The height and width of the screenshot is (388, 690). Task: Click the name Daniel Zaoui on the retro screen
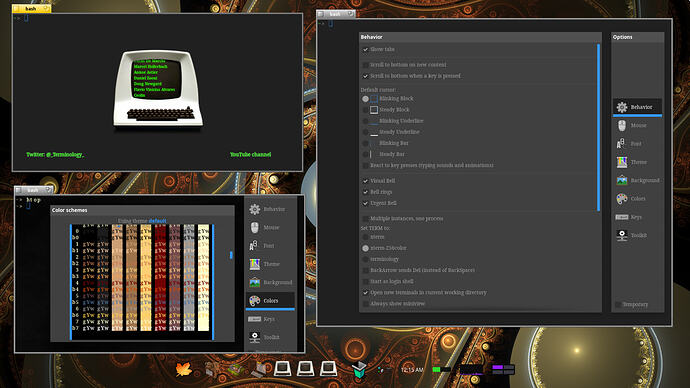[146, 78]
